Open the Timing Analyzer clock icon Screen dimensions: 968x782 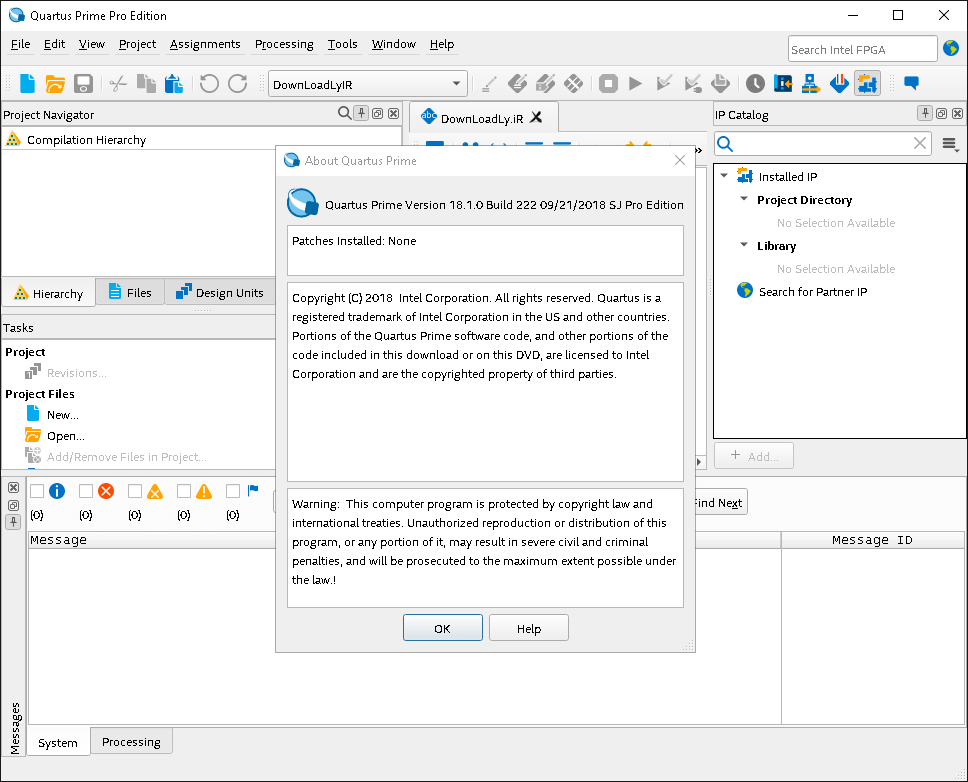[755, 84]
